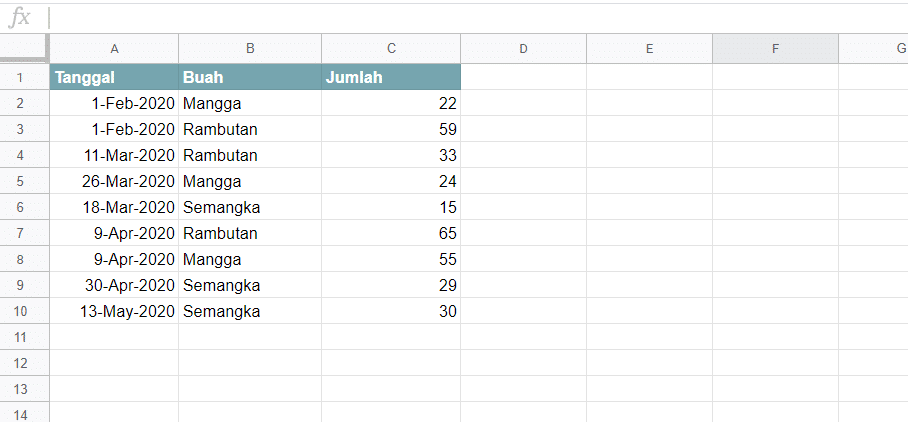
Task: Click the Buah header cell
Action: click(x=250, y=77)
